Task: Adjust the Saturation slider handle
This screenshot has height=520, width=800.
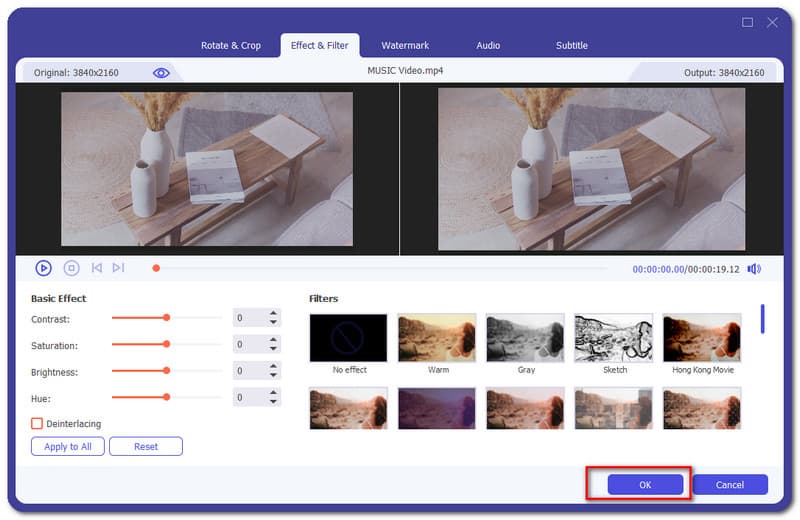Action: [166, 344]
